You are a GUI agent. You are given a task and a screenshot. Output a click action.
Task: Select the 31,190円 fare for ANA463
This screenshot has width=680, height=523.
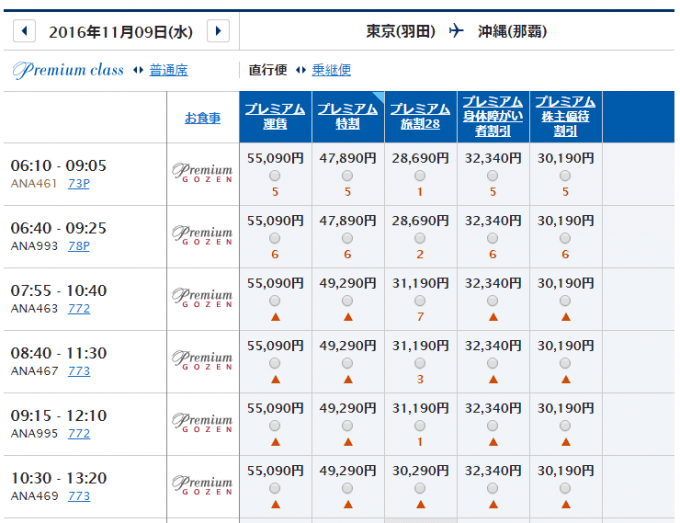[x=420, y=301]
